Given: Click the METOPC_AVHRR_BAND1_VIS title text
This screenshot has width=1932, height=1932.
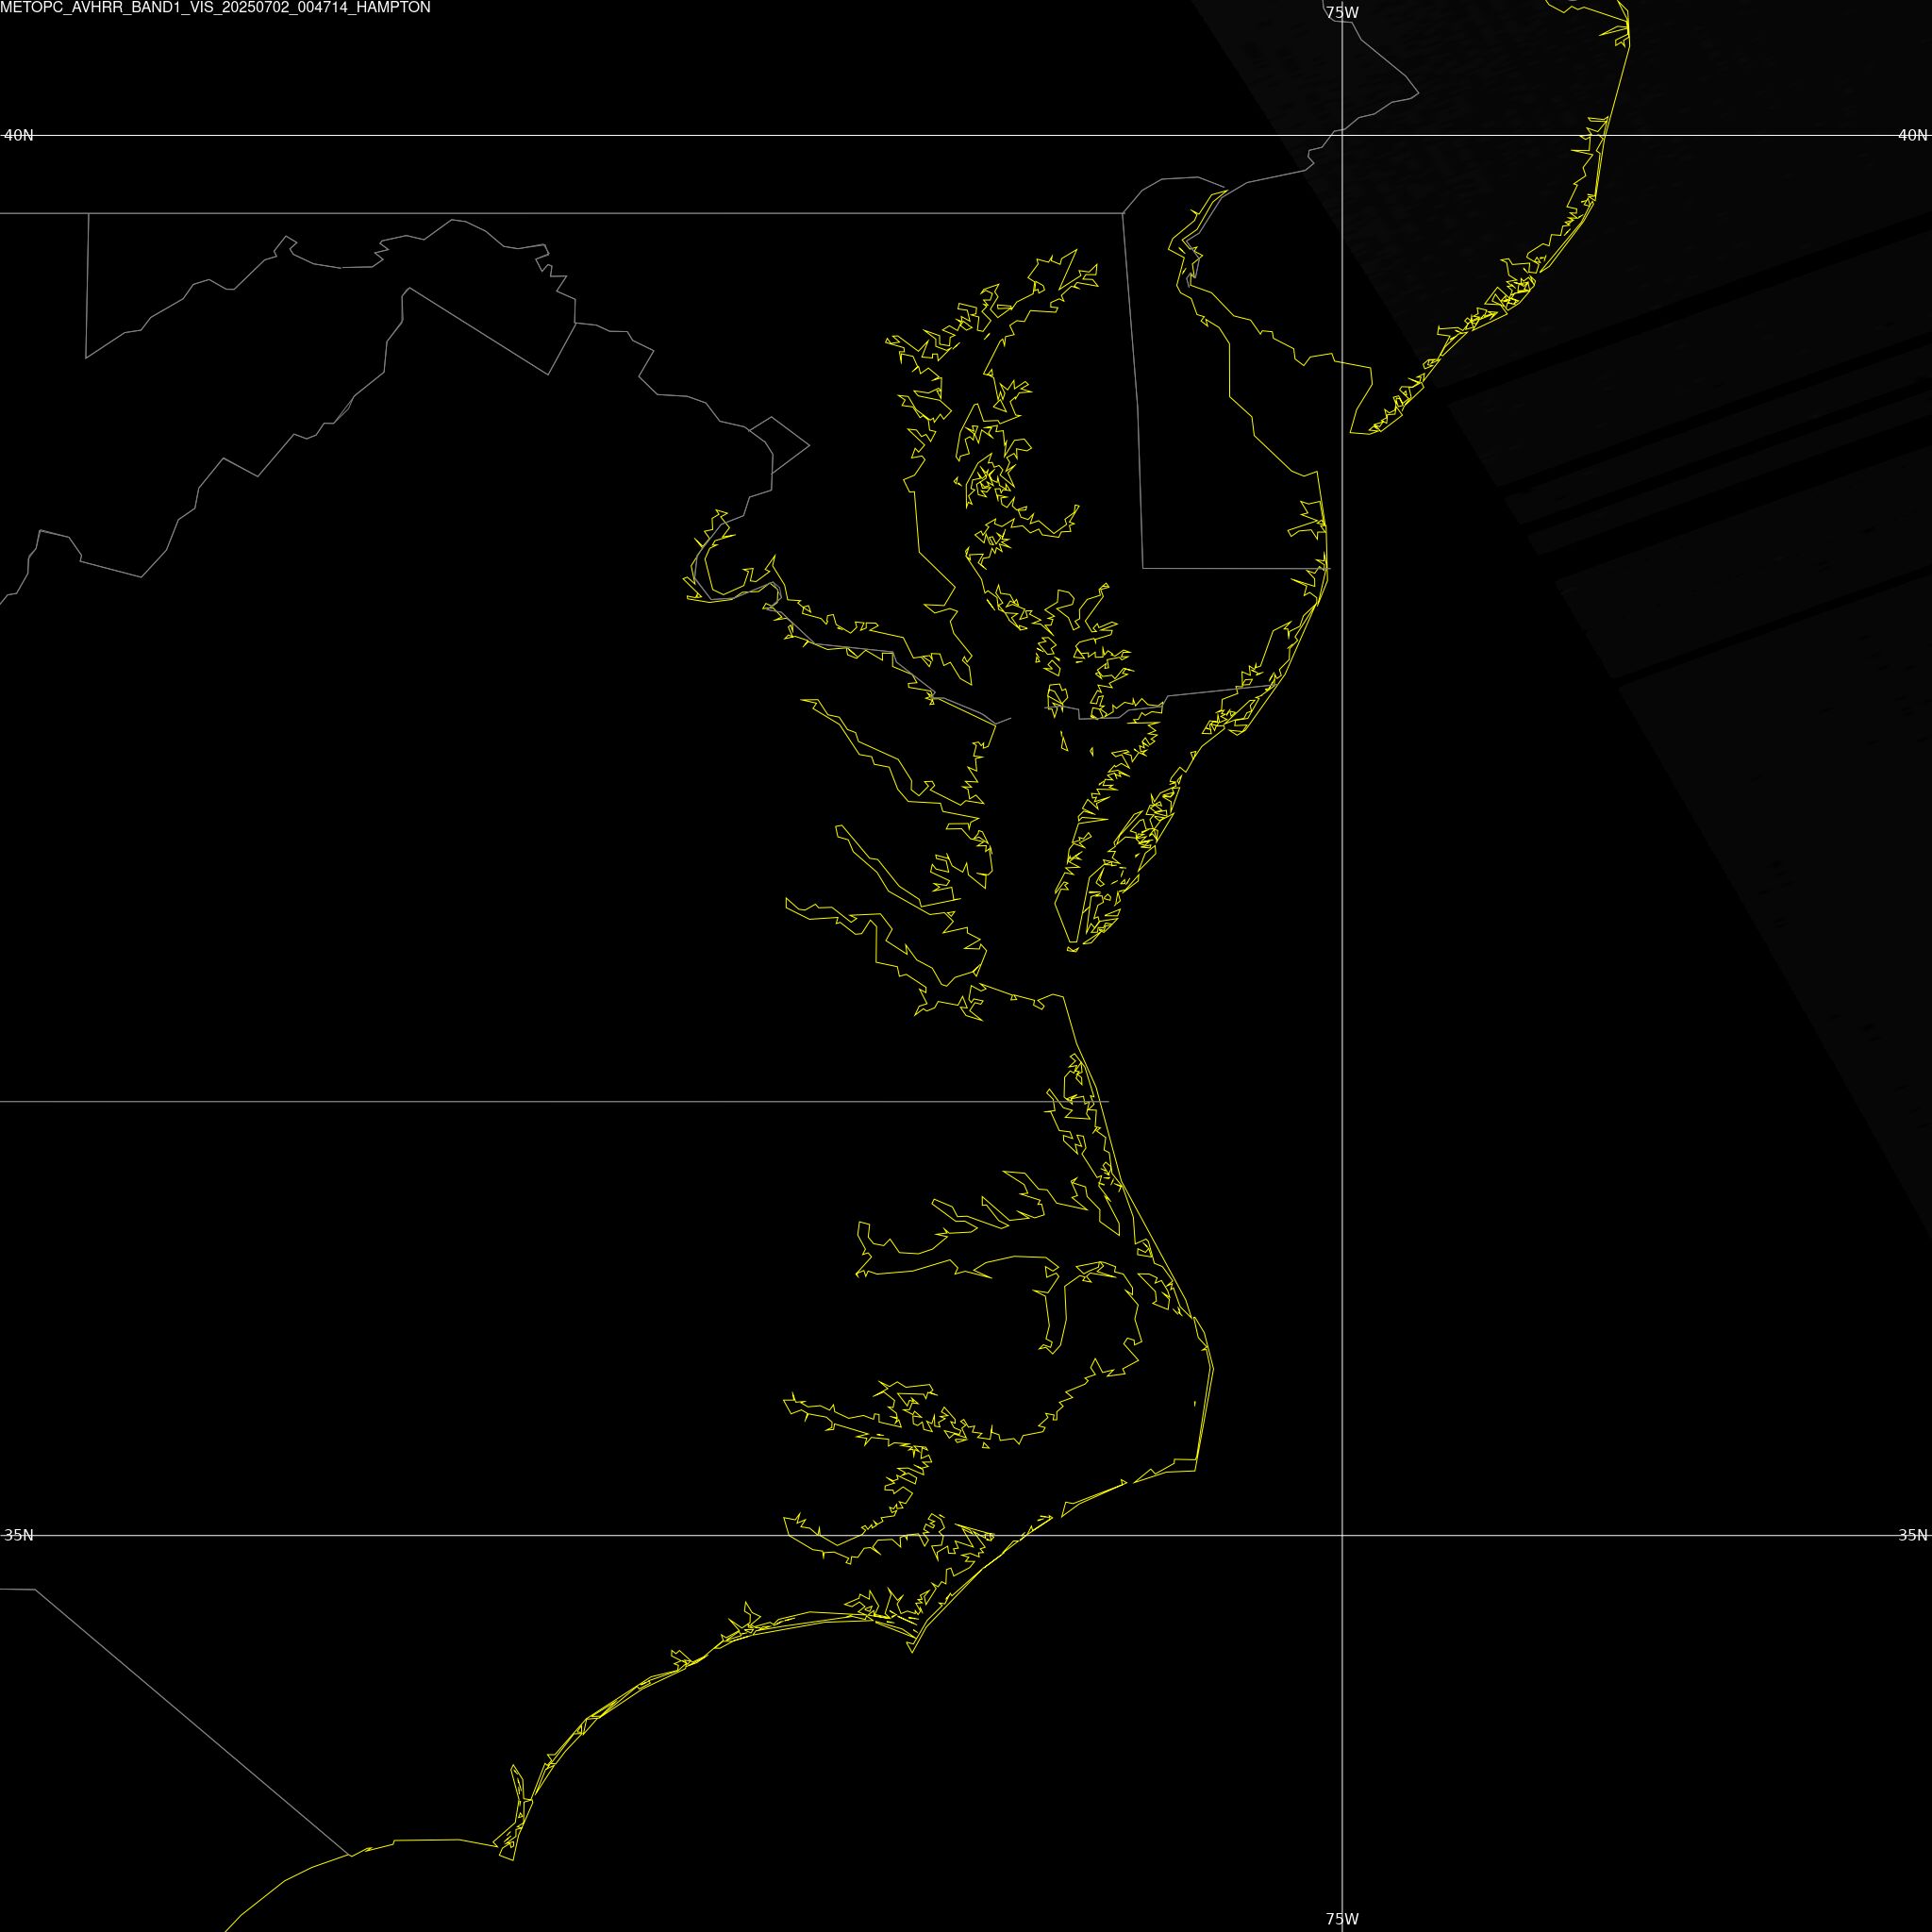Looking at the screenshot, I should coord(216,7).
